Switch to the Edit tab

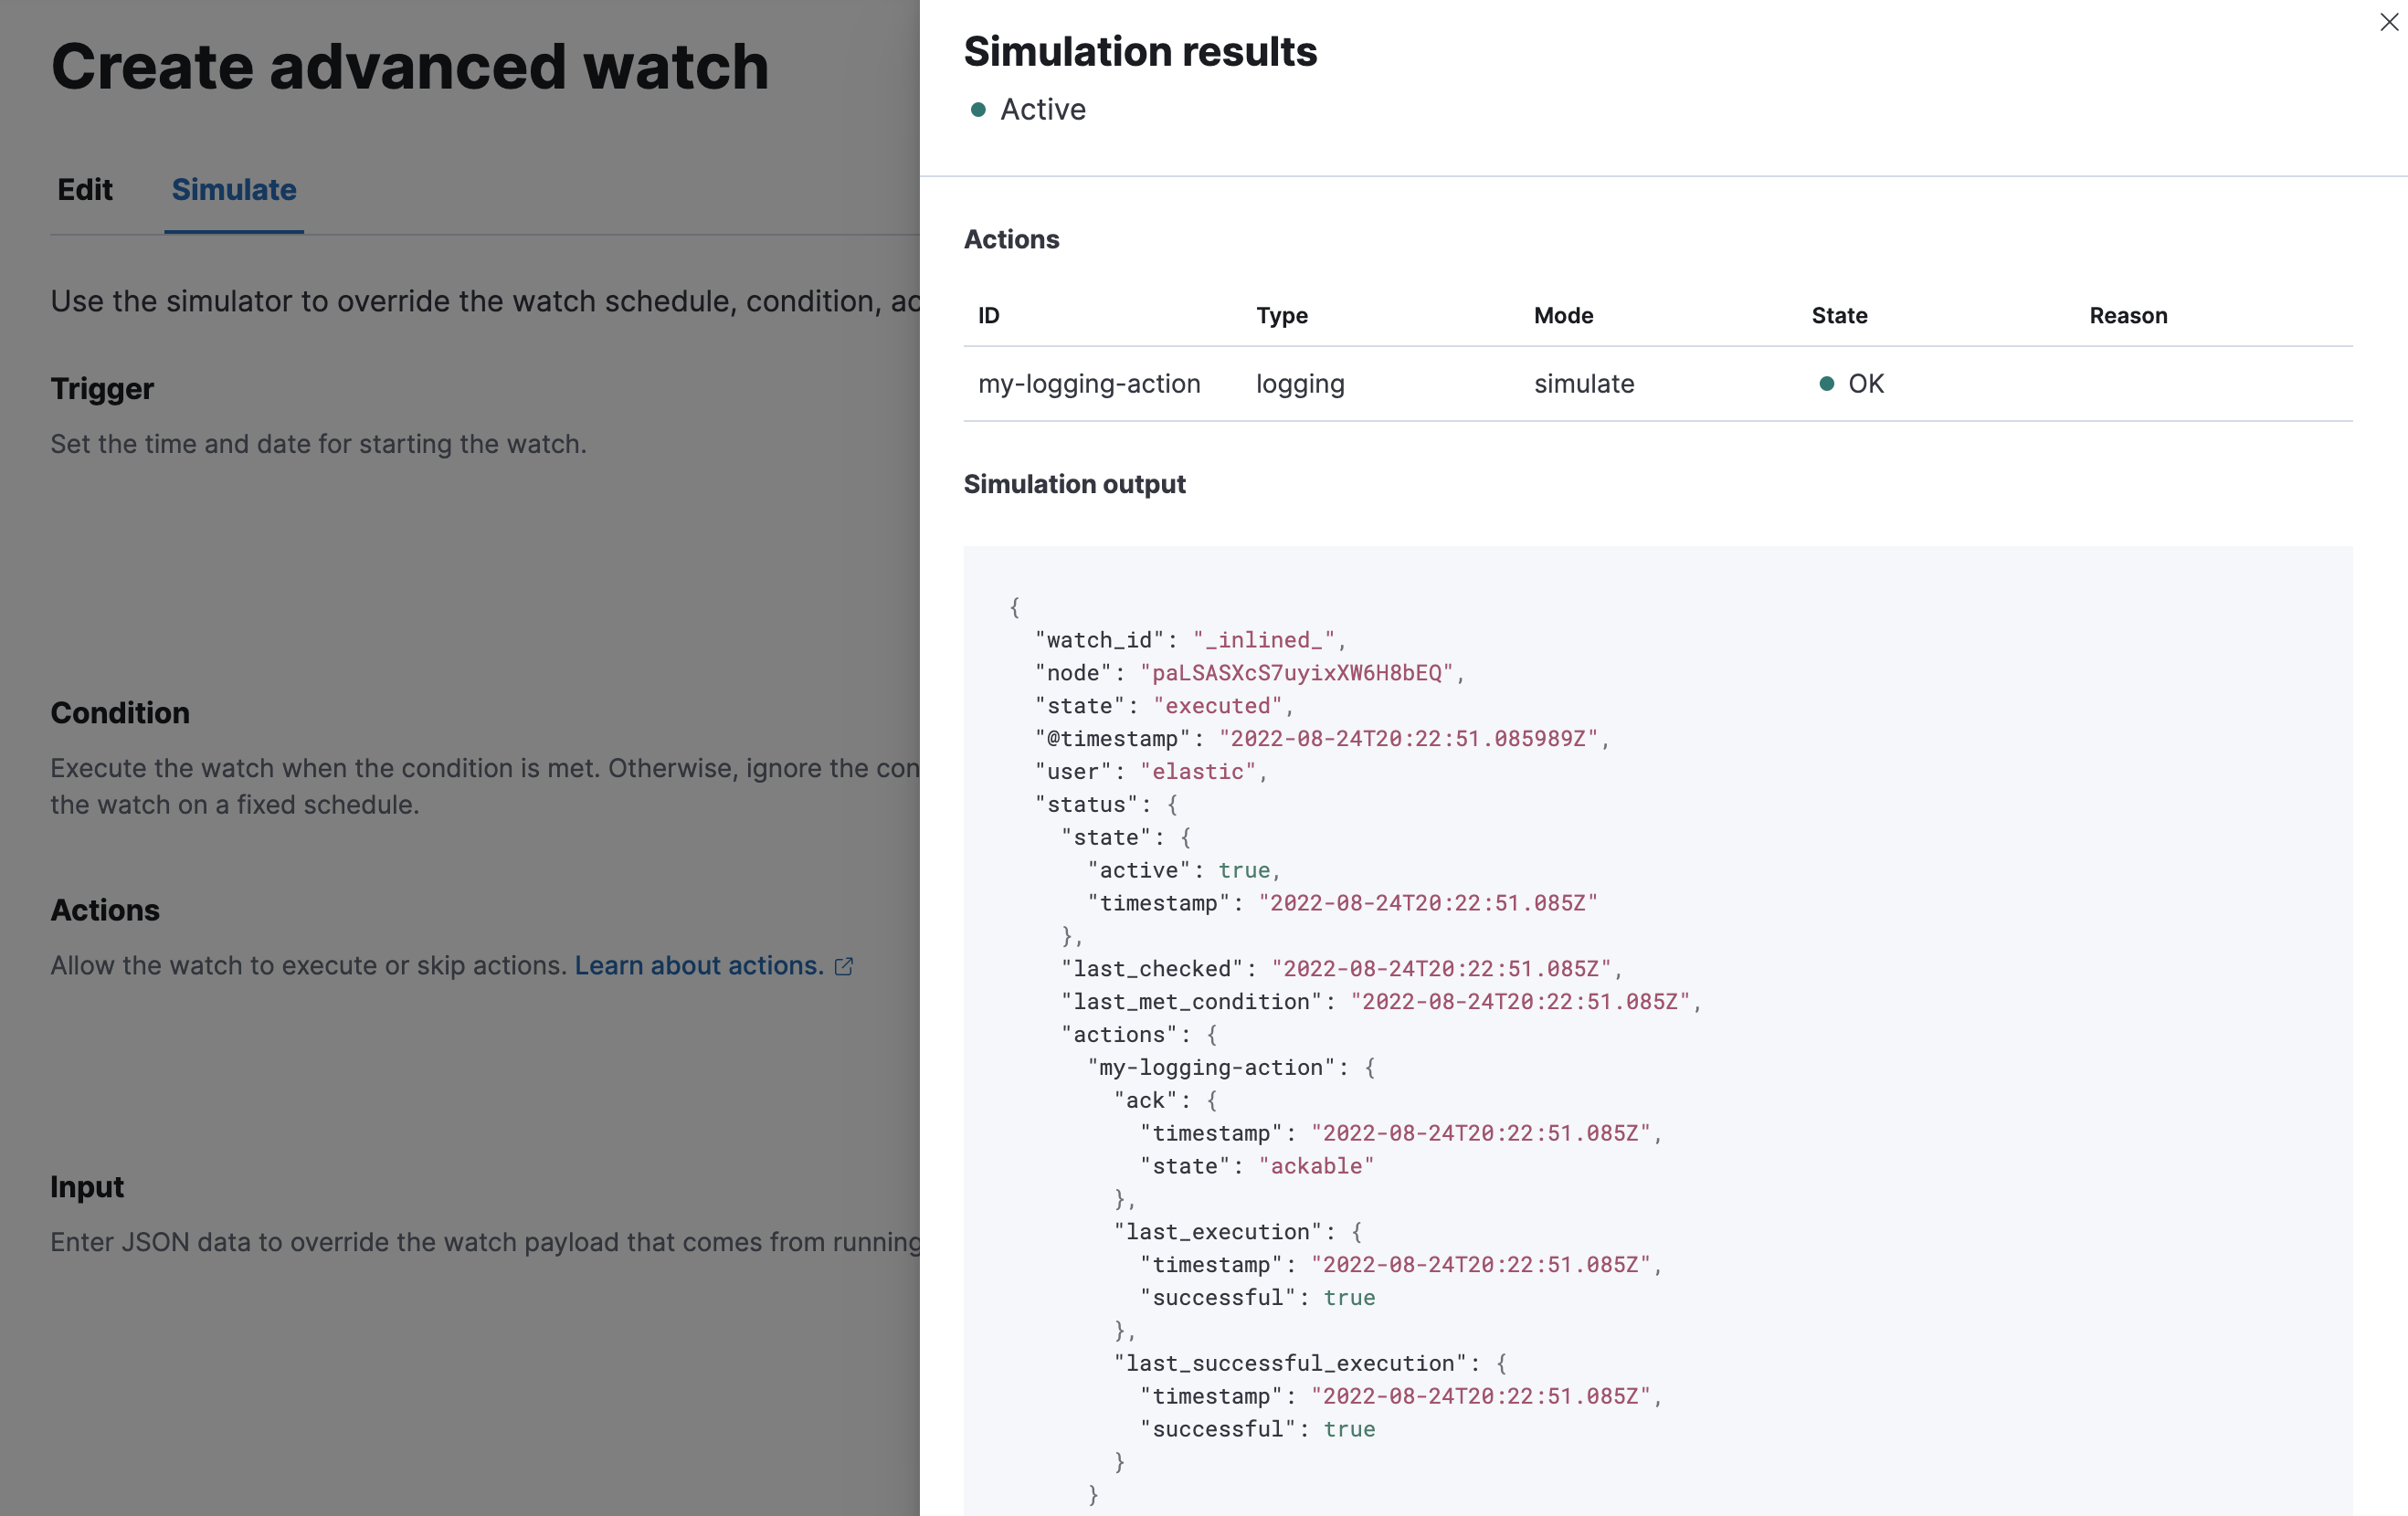[x=85, y=190]
